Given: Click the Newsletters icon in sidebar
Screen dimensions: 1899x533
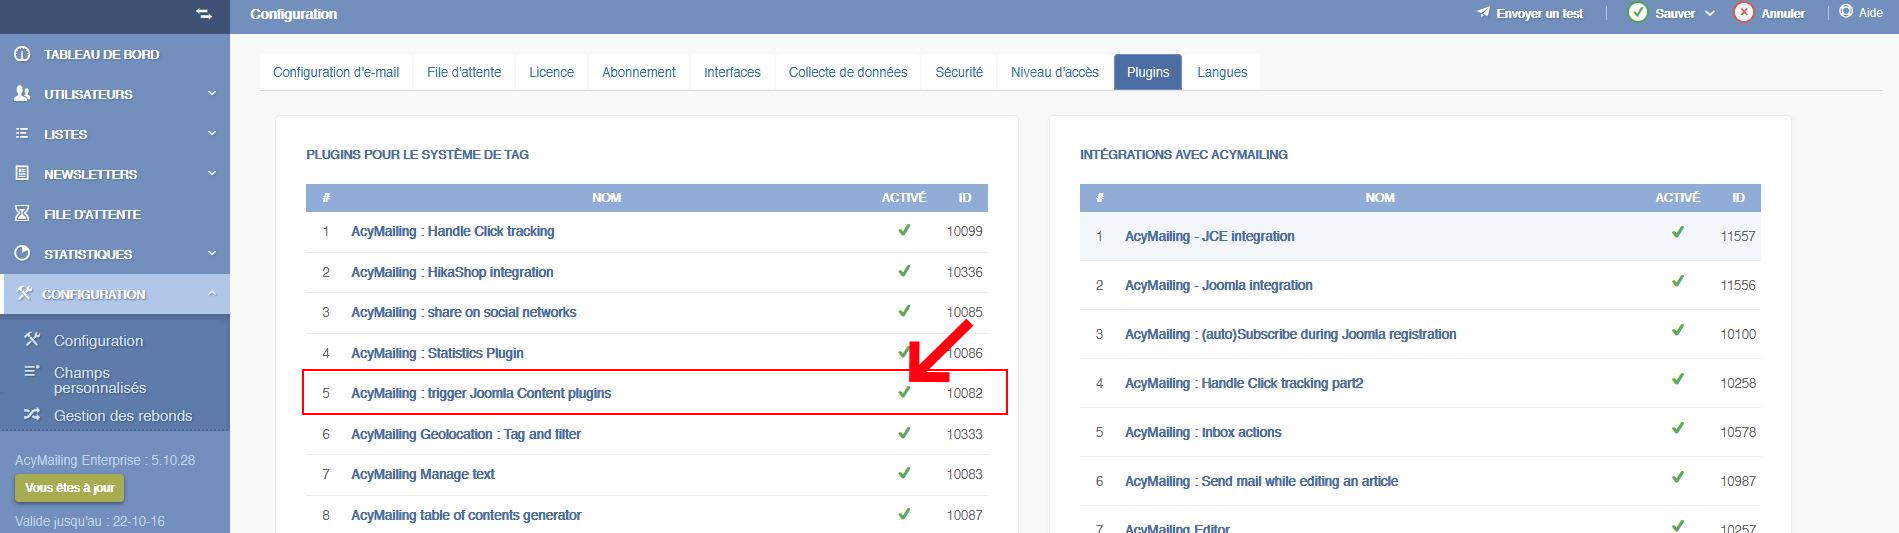Looking at the screenshot, I should [x=22, y=173].
